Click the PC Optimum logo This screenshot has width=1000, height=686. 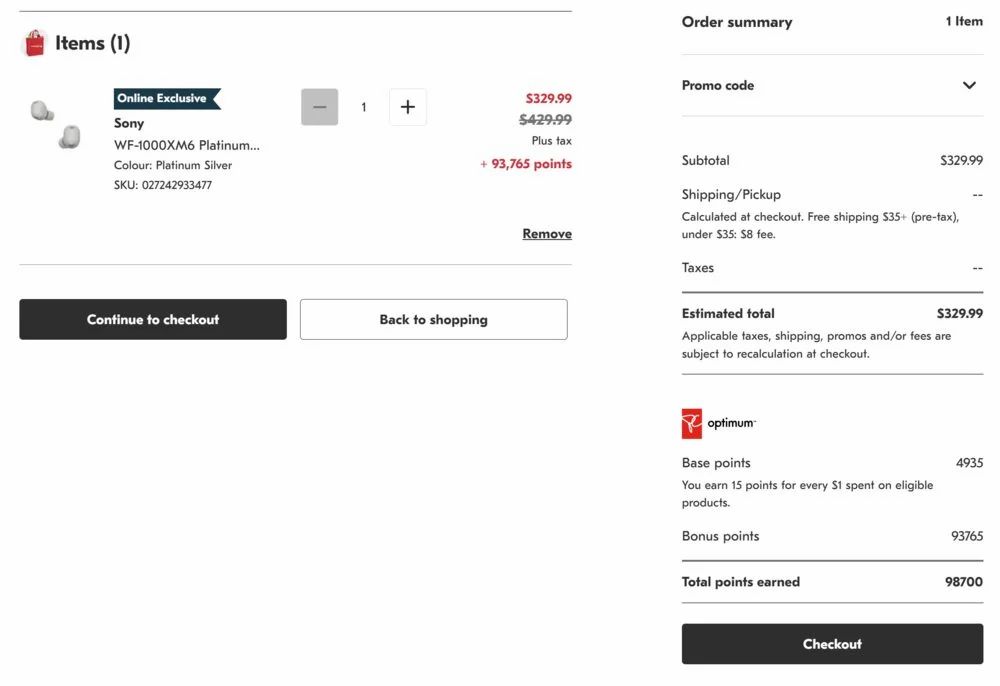point(719,423)
